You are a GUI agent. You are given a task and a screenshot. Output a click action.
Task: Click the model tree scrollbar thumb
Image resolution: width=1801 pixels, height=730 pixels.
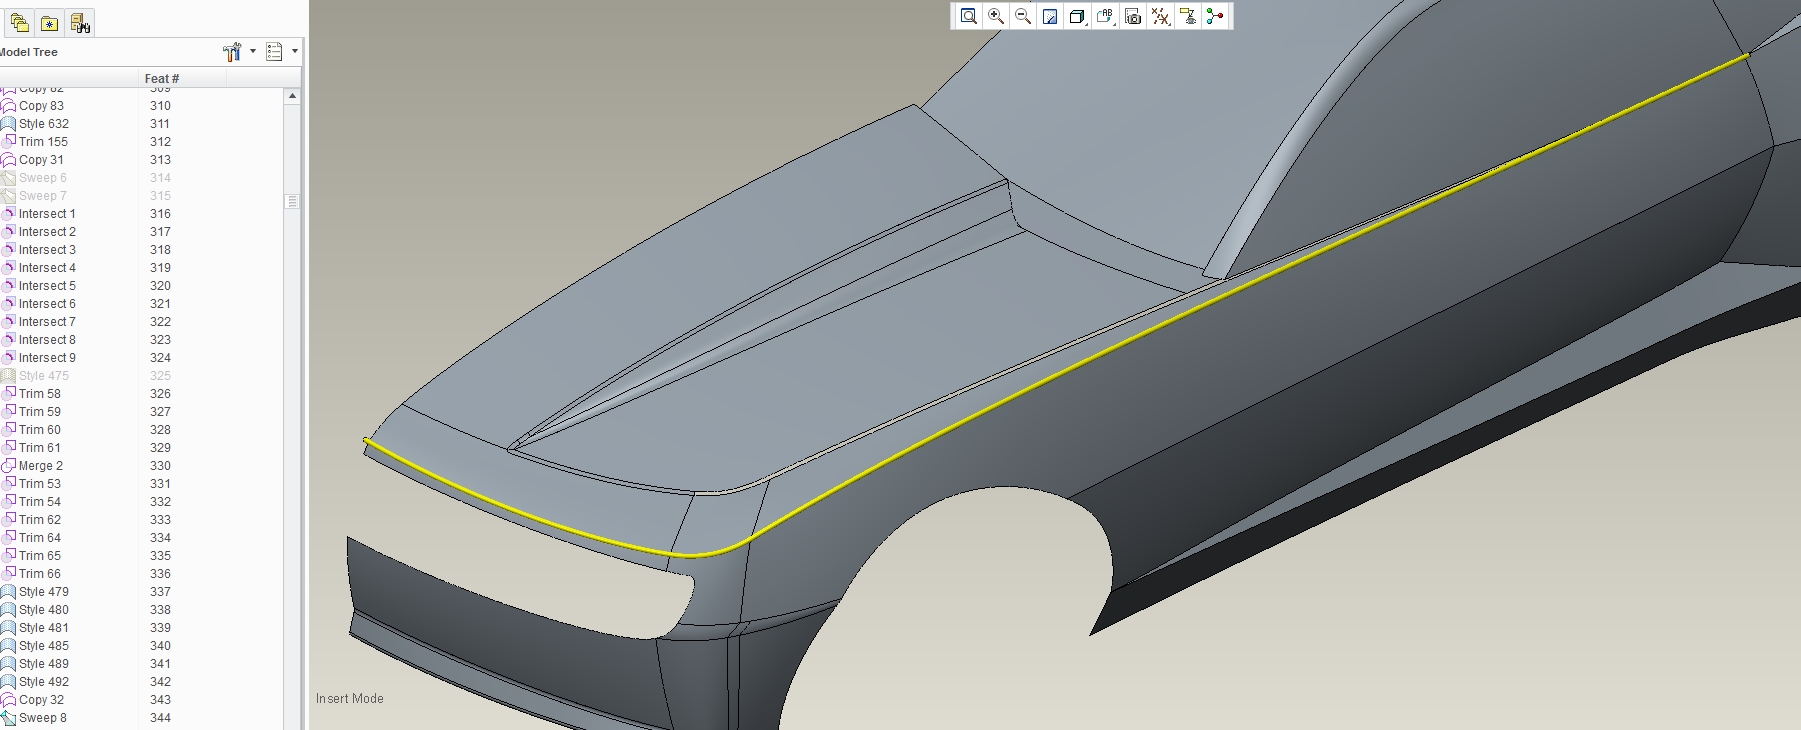click(x=292, y=201)
